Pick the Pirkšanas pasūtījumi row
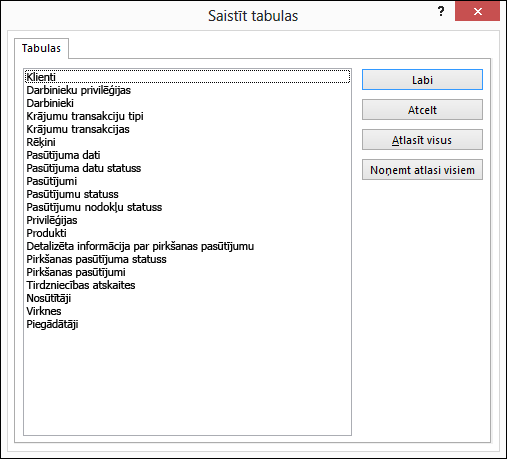 (188, 272)
